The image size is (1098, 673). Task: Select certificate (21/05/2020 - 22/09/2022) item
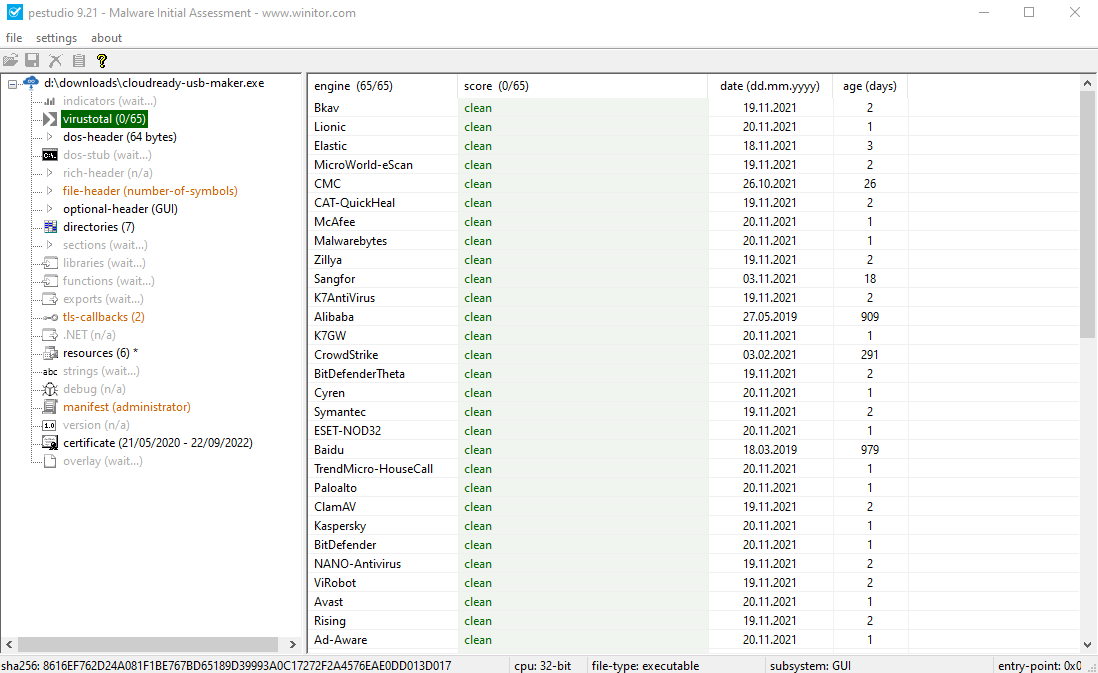pos(158,443)
